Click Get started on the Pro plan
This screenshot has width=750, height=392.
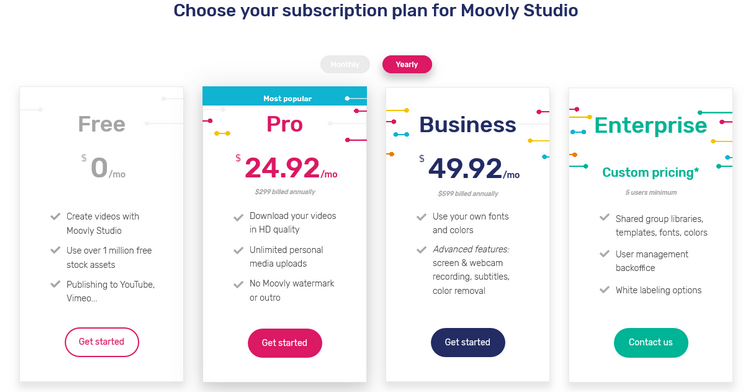285,343
